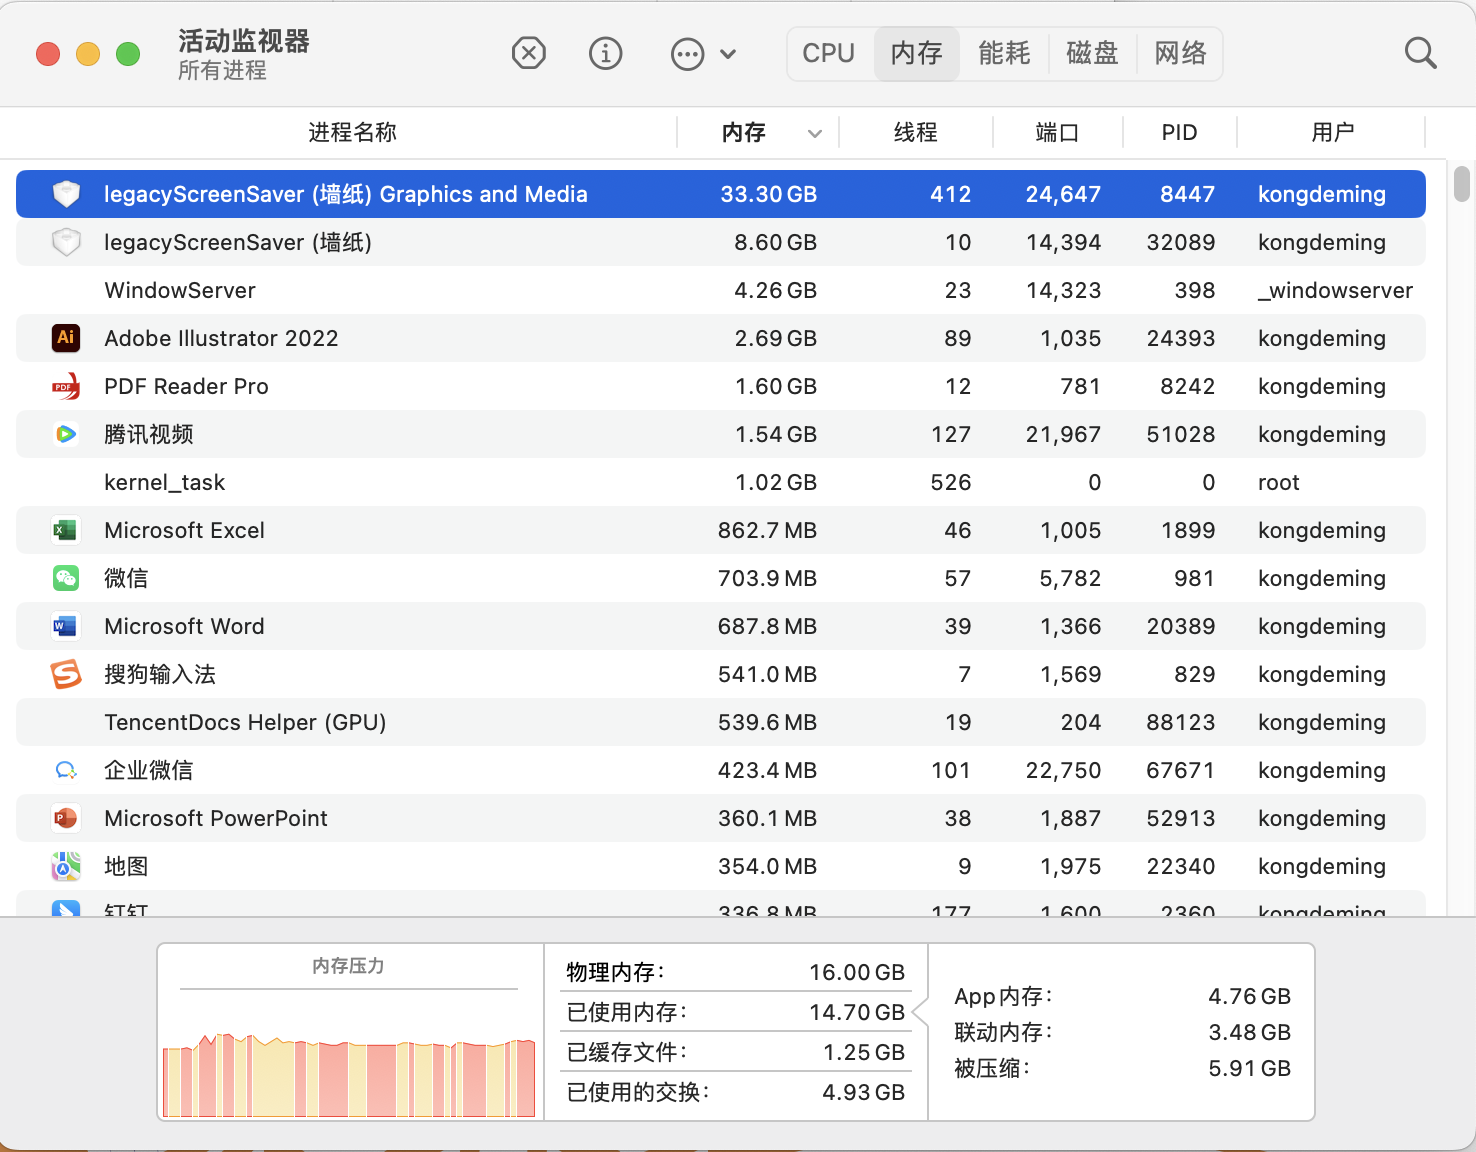Click the process info (i) toolbar icon
Image resolution: width=1476 pixels, height=1152 pixels.
click(605, 53)
